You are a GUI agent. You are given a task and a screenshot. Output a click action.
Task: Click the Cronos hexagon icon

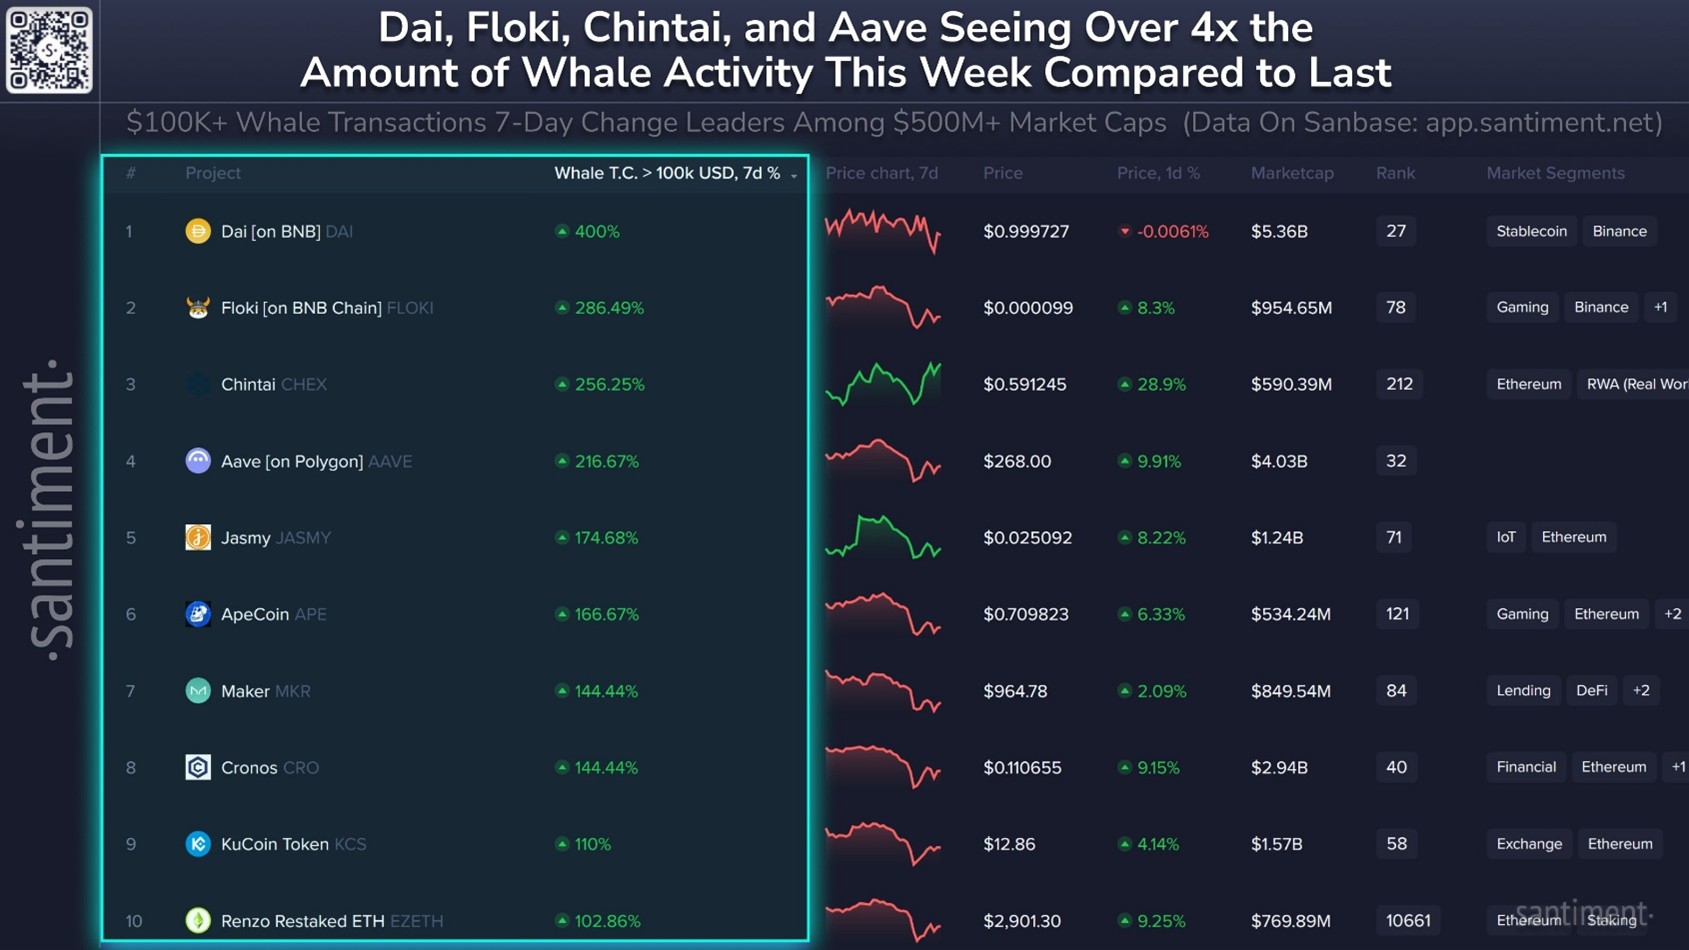(198, 767)
